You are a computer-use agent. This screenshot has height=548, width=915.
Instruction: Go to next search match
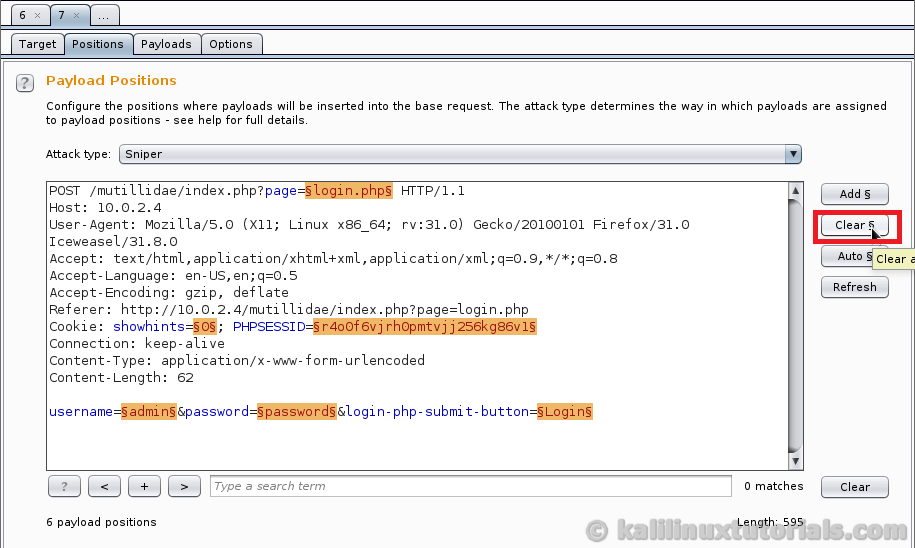(184, 486)
